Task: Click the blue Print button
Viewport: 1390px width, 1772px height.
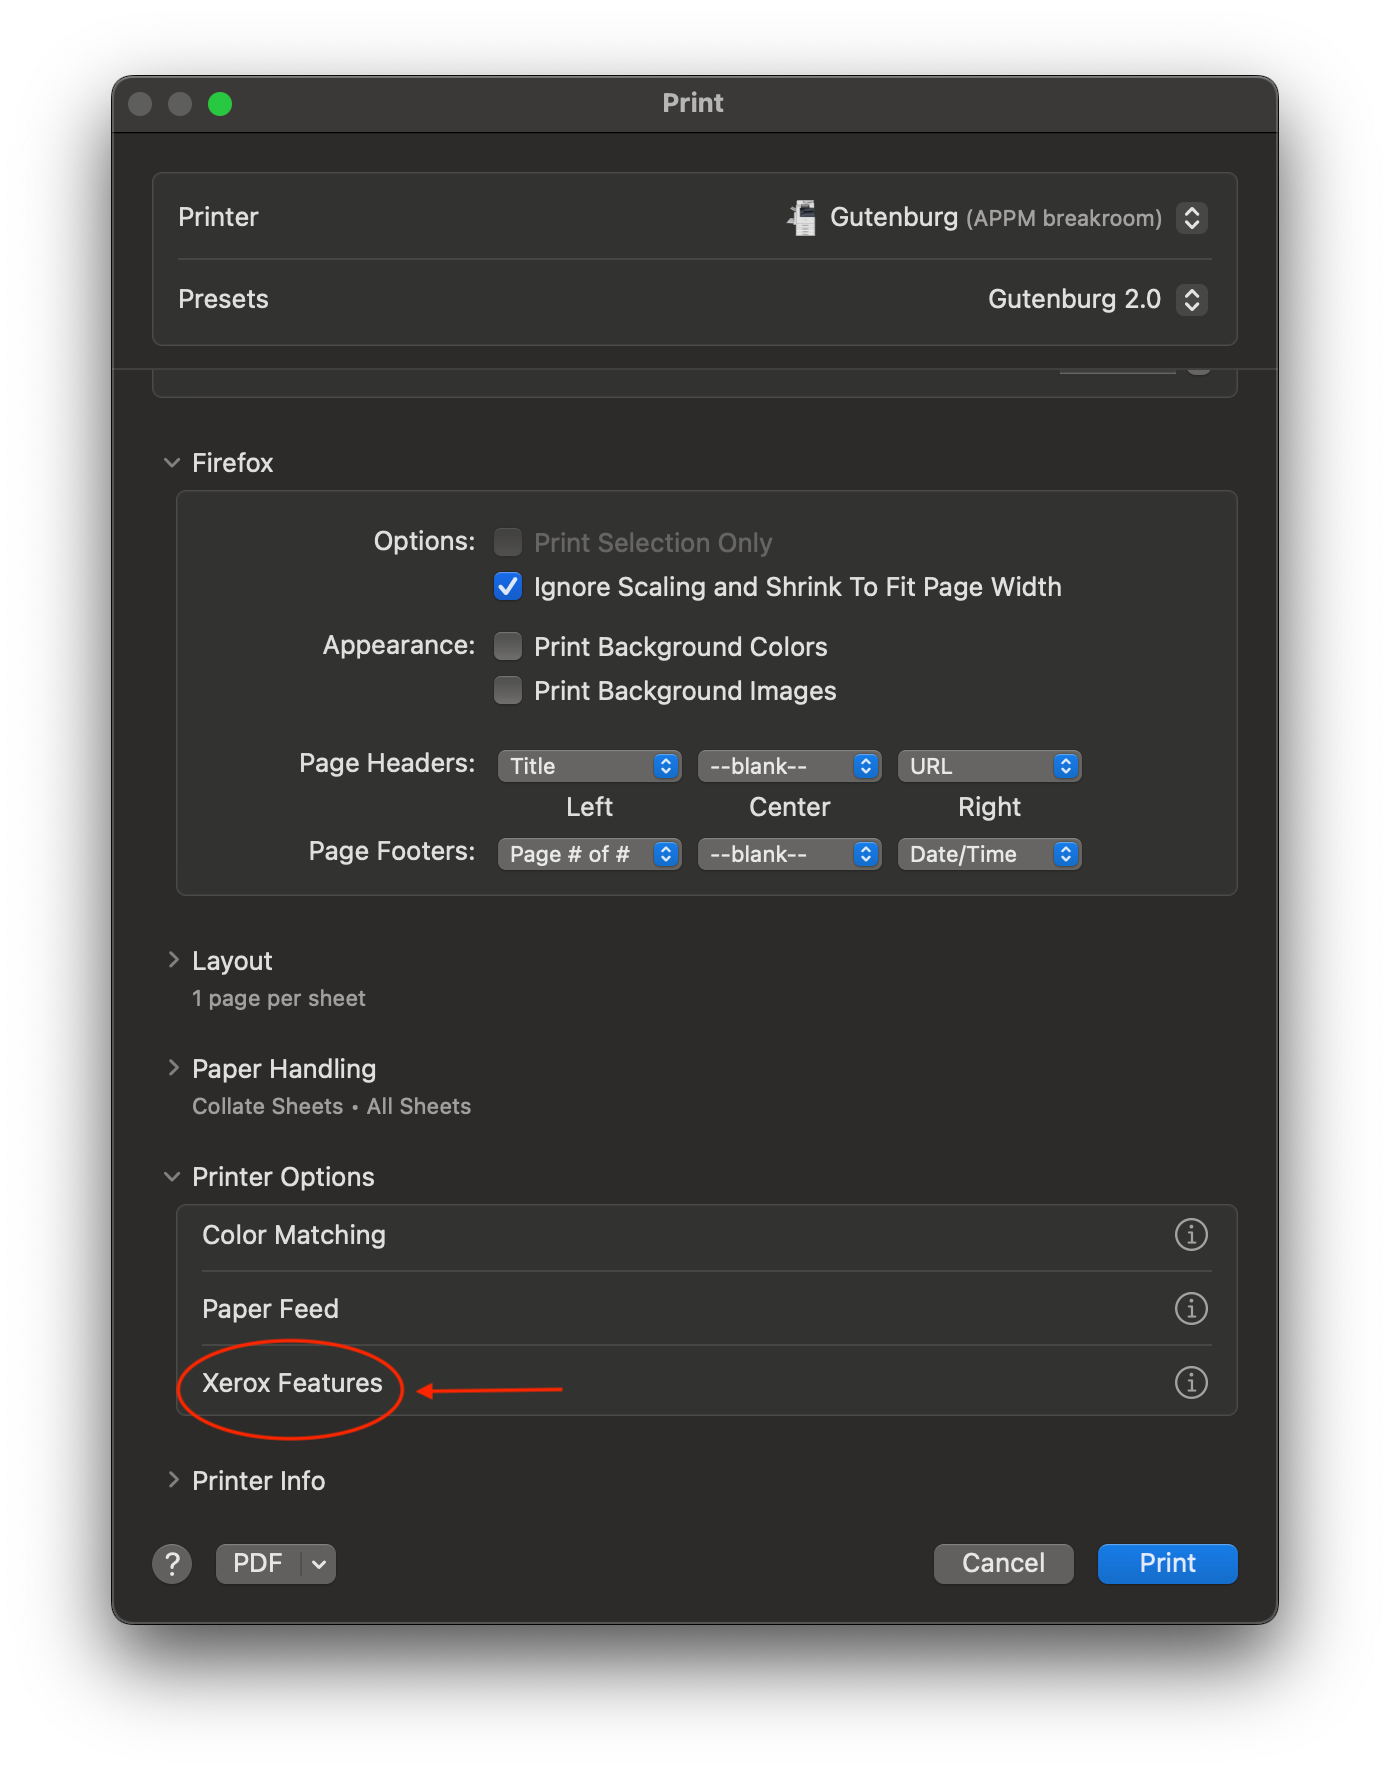Action: pyautogui.click(x=1167, y=1563)
